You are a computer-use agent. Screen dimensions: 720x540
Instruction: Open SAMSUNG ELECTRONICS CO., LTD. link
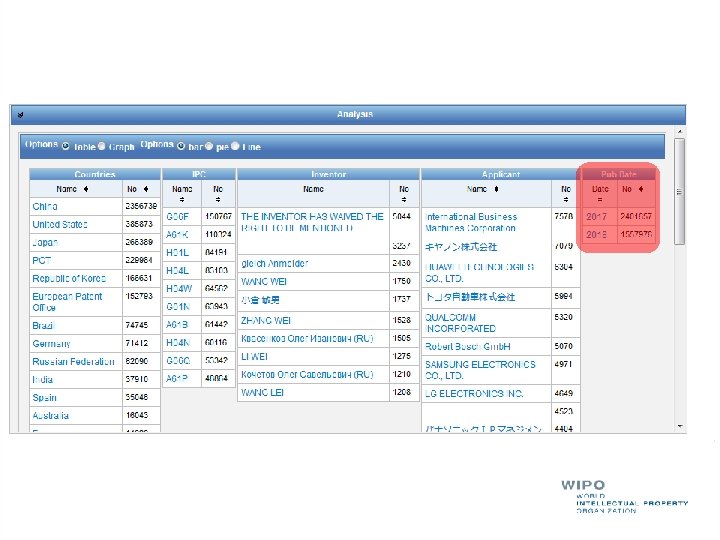click(x=480, y=370)
